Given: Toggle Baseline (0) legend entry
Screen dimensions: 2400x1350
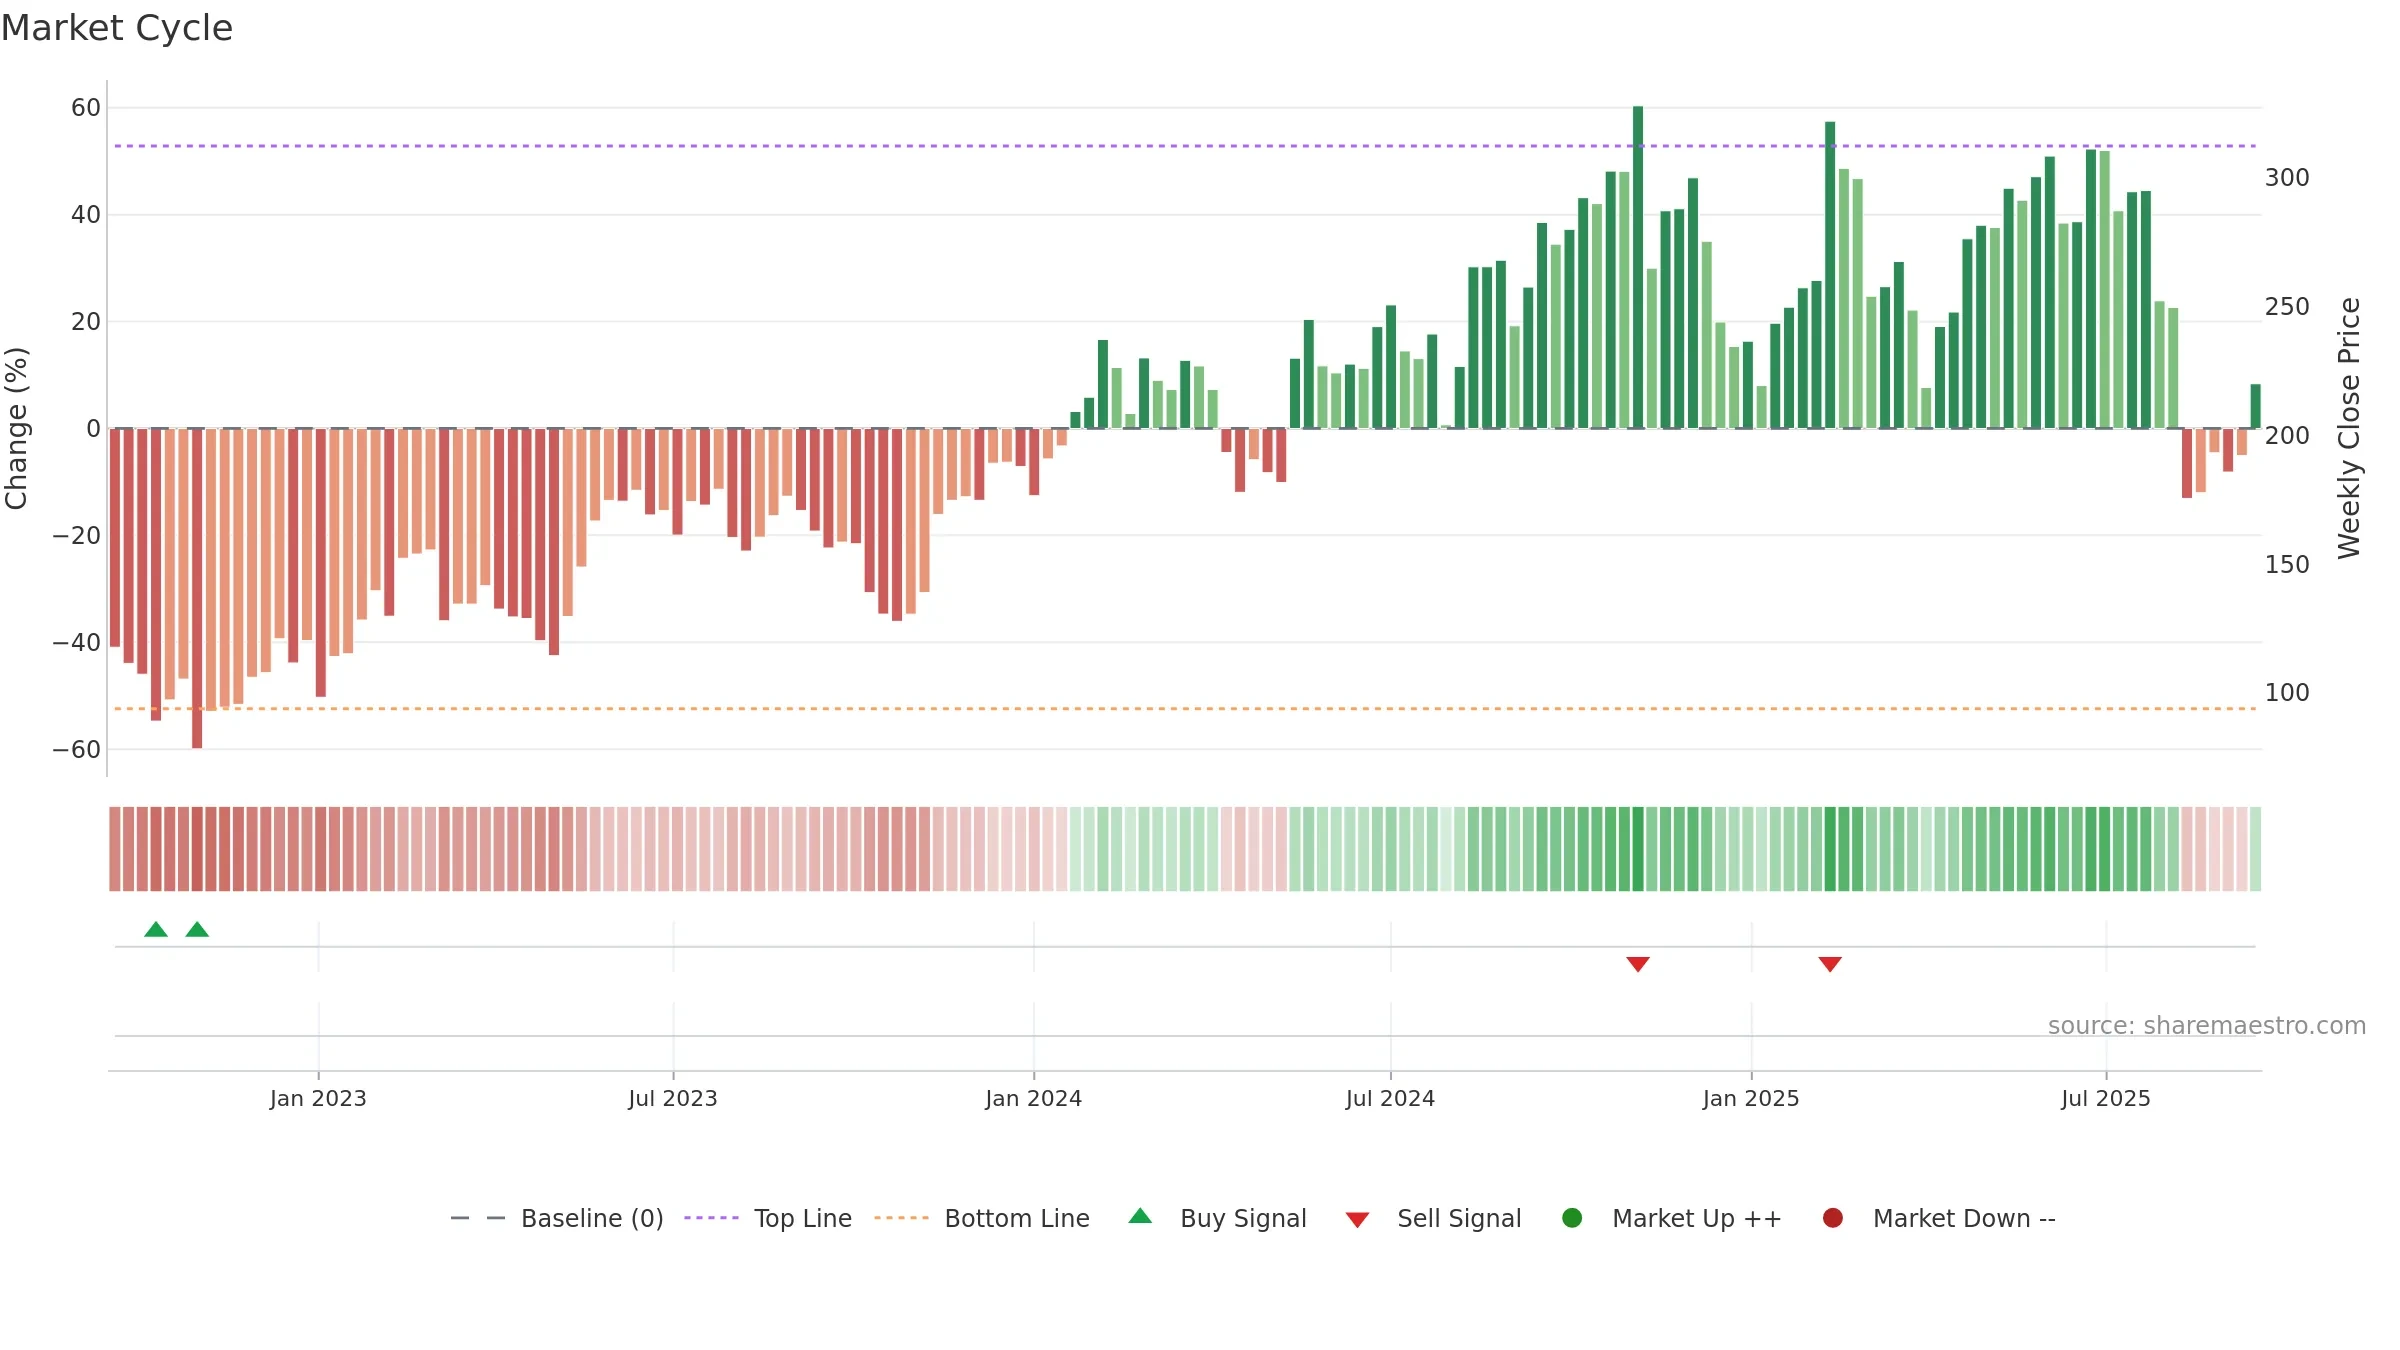Looking at the screenshot, I should [x=557, y=1218].
